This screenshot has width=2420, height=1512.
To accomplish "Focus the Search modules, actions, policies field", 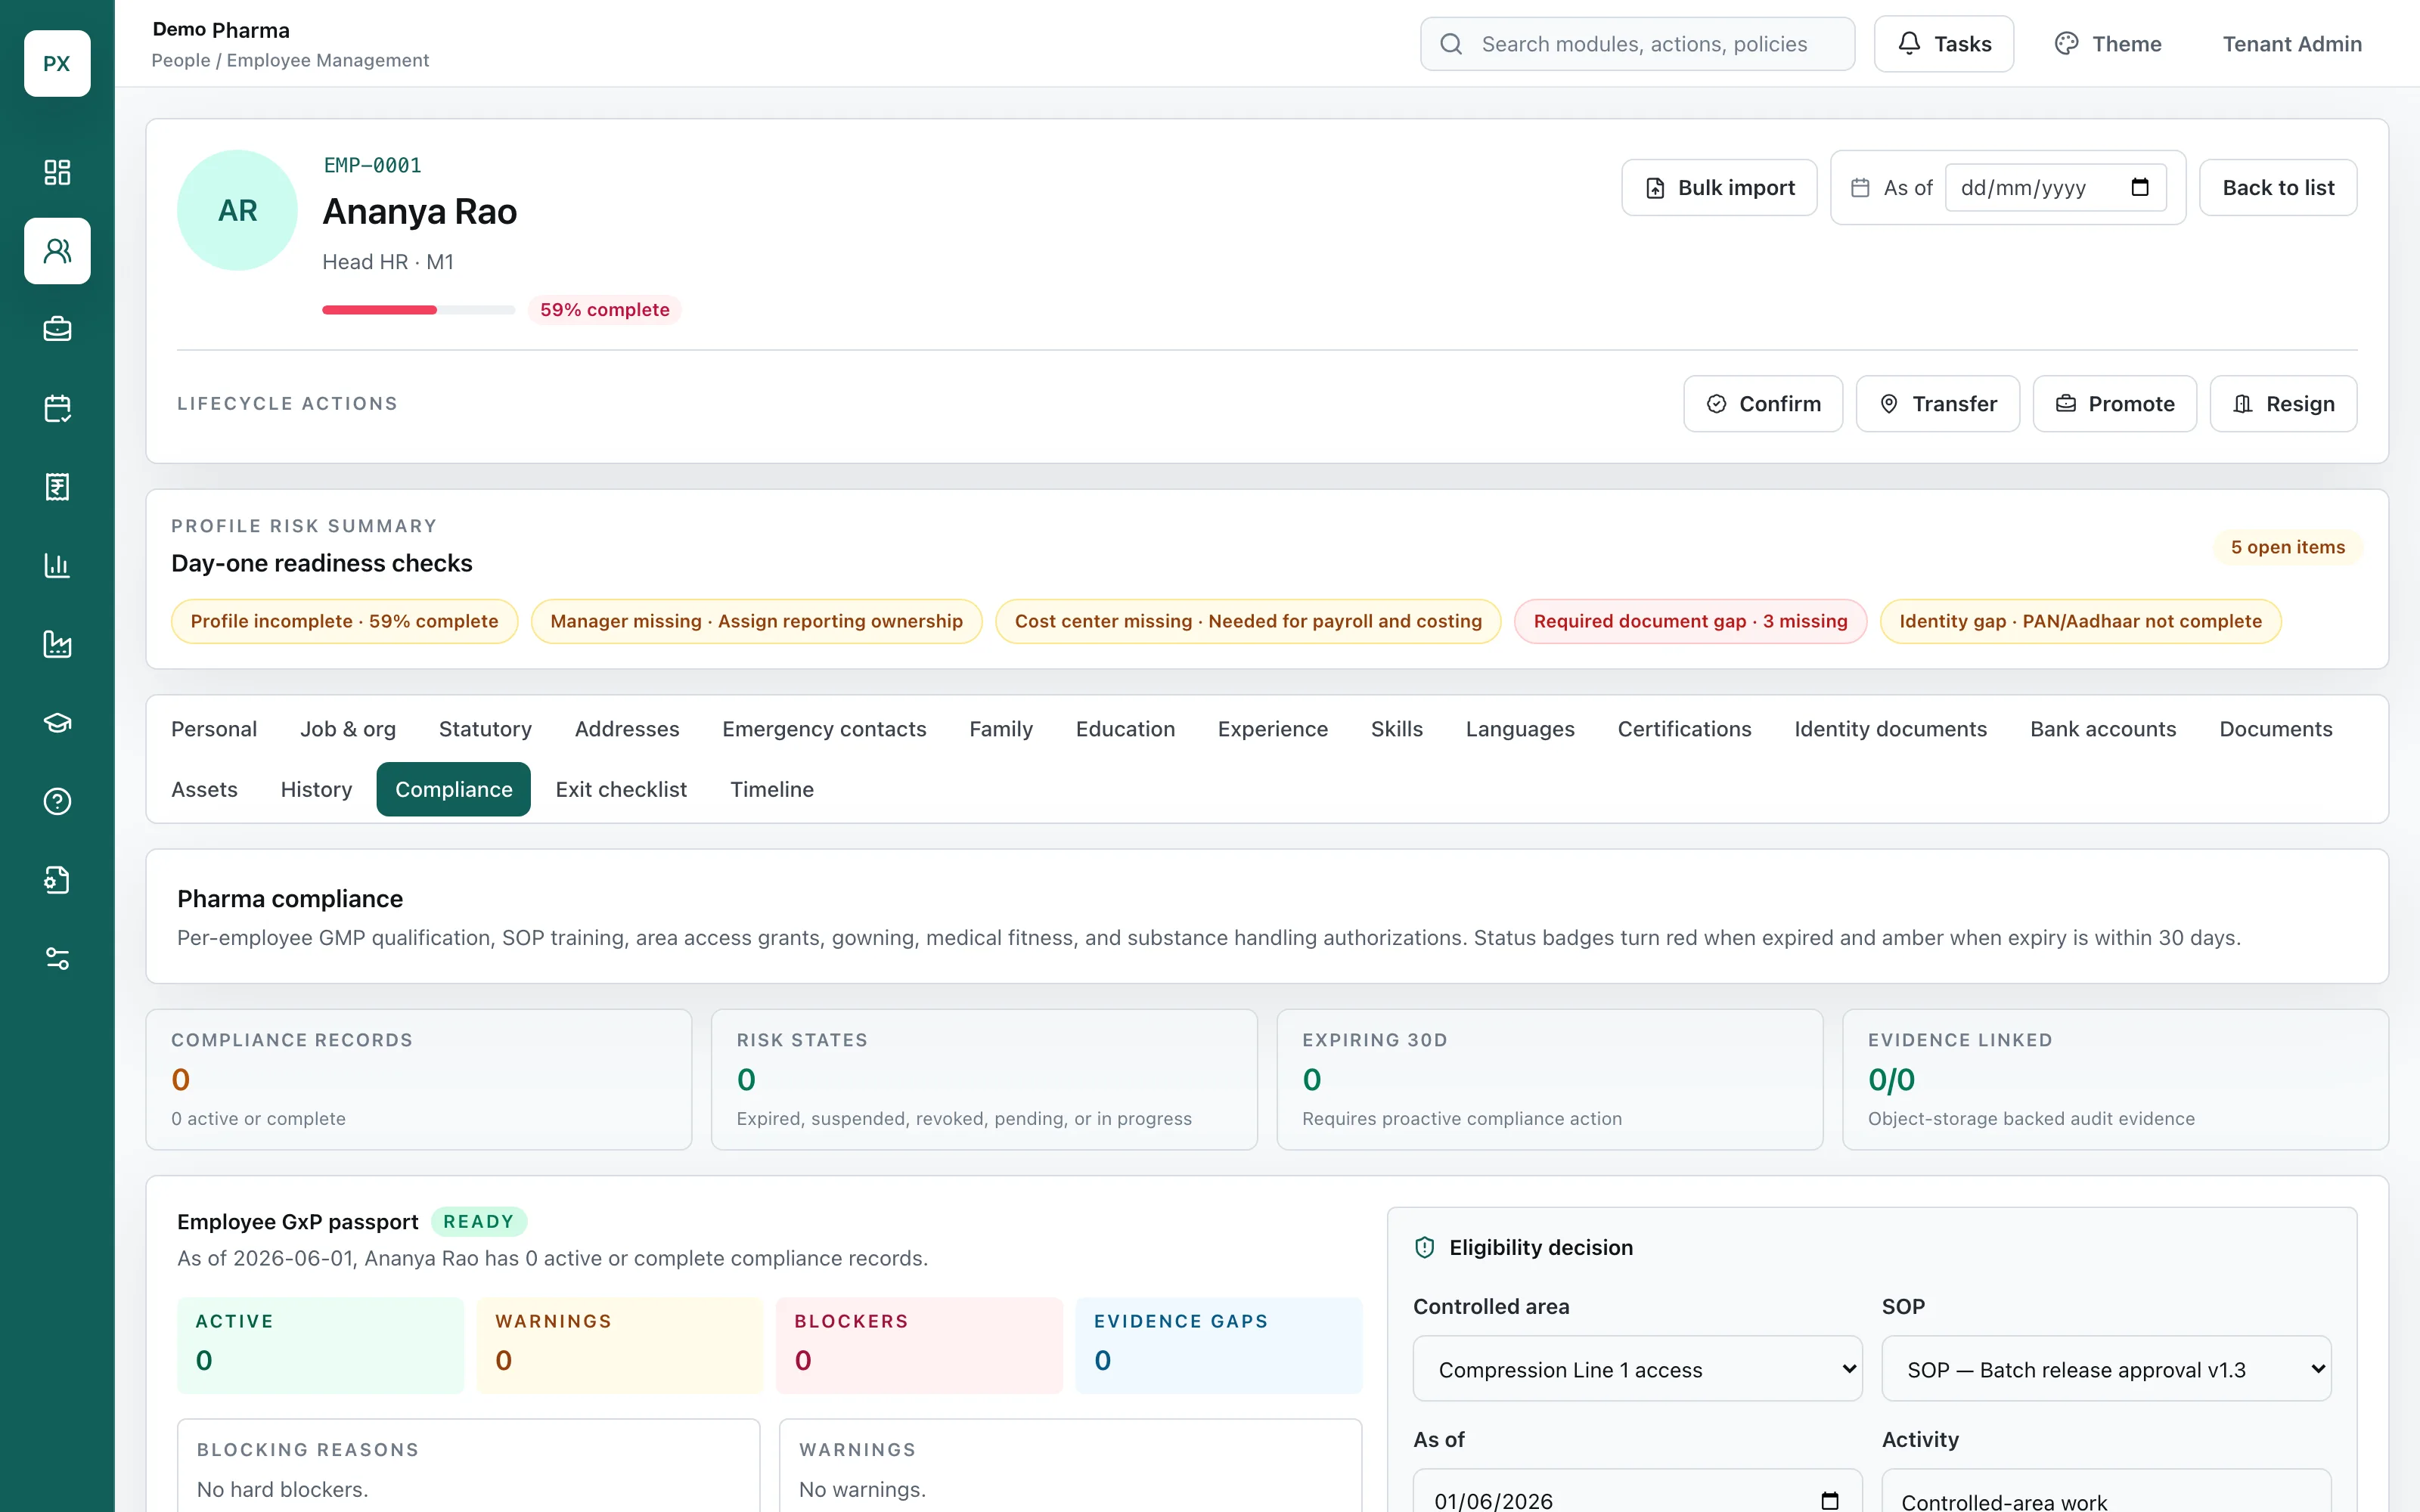I will [1637, 44].
